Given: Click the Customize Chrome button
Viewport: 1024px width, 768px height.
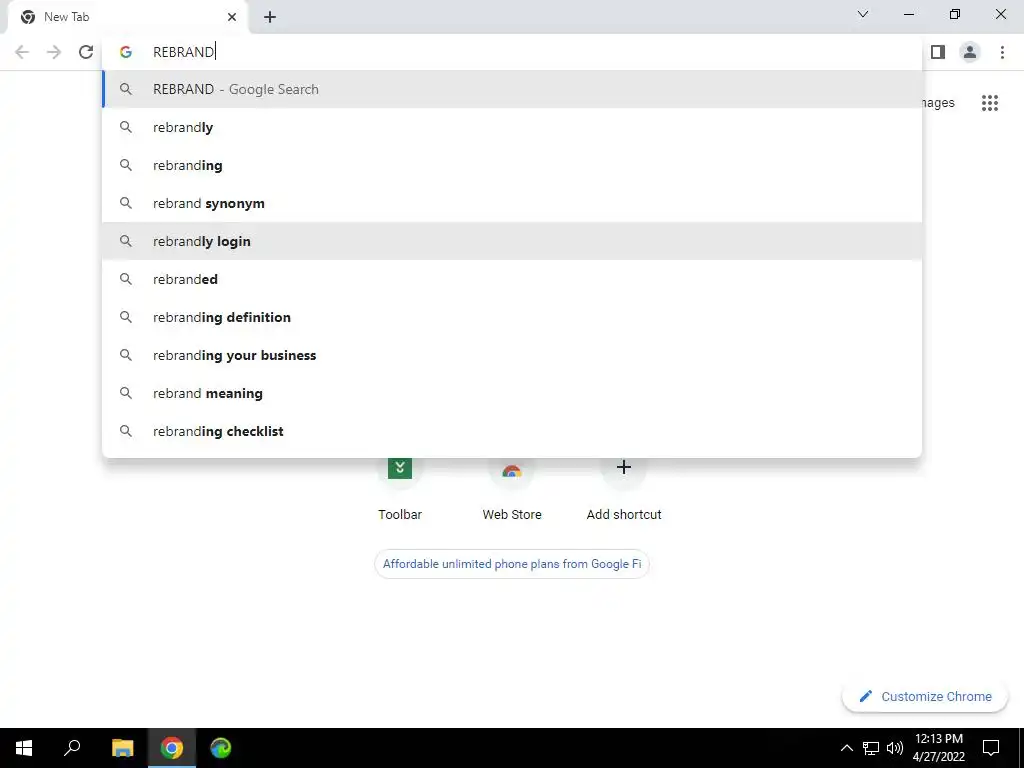Looking at the screenshot, I should [x=925, y=696].
